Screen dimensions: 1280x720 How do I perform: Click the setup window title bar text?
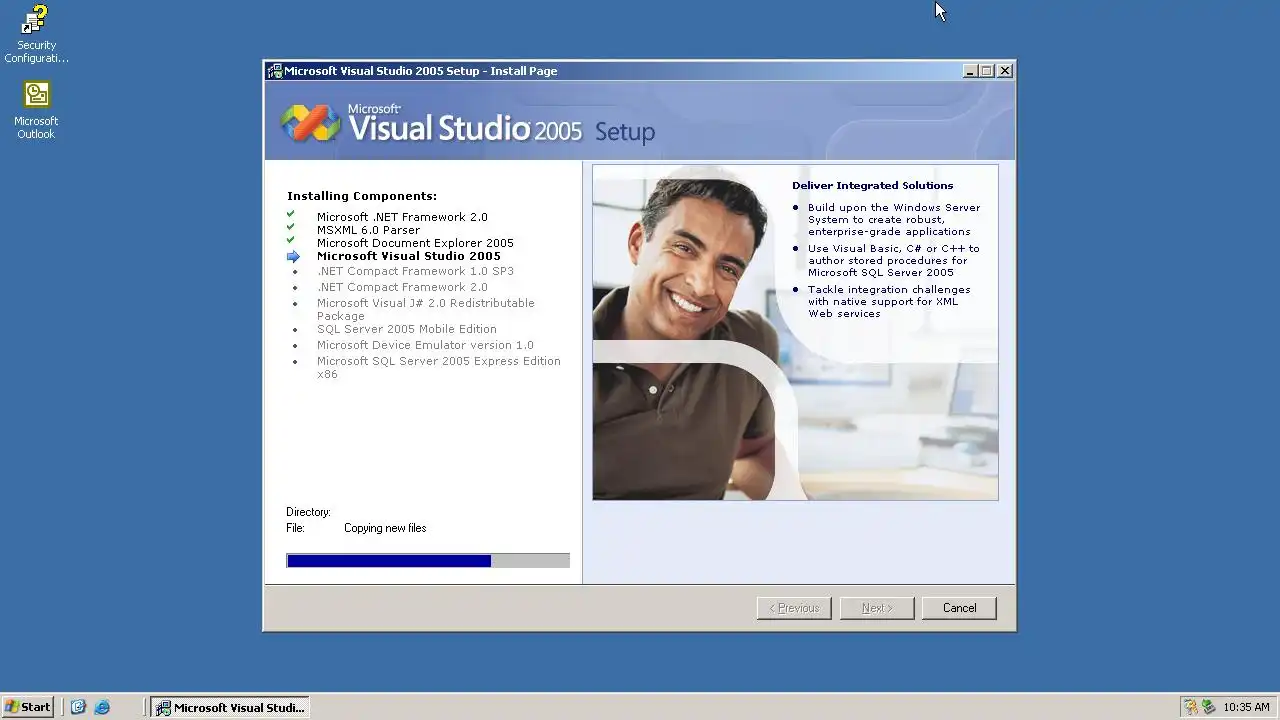point(421,71)
